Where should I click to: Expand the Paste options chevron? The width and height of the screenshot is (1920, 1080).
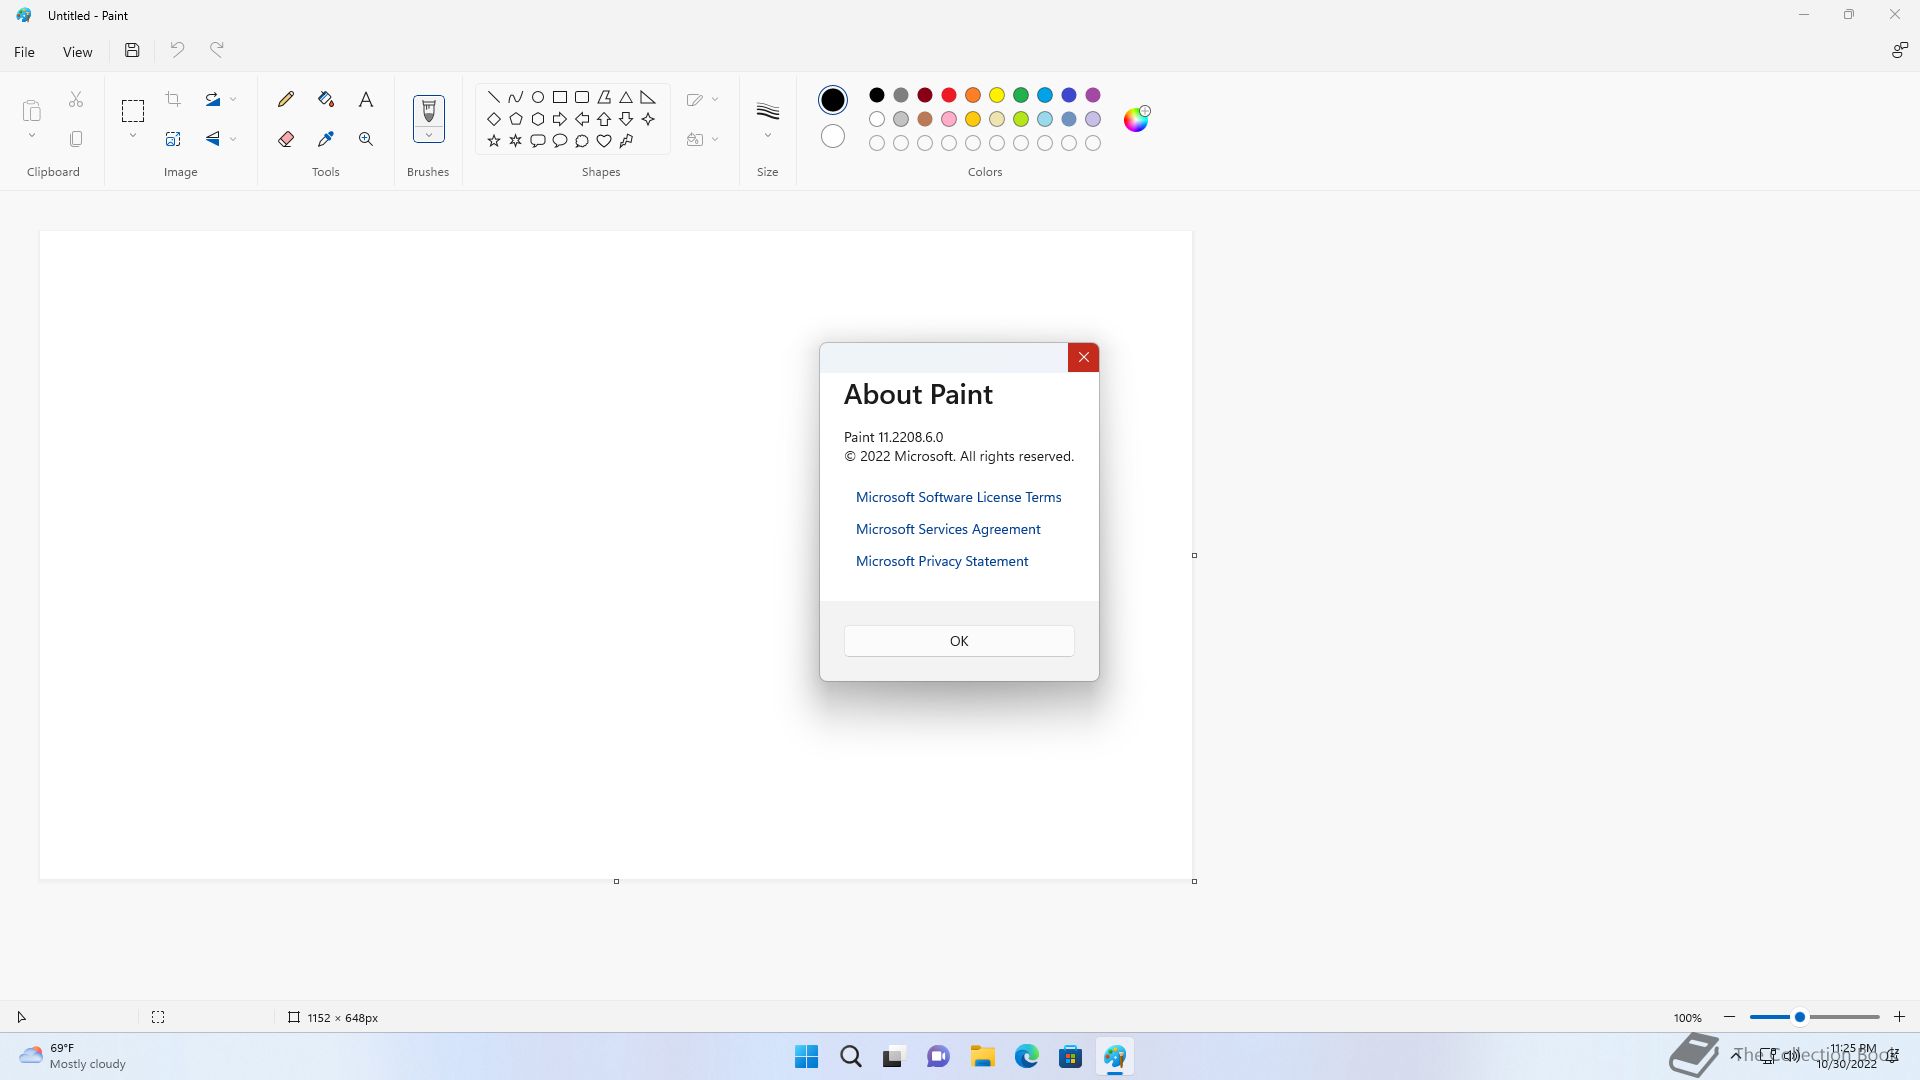coord(32,136)
